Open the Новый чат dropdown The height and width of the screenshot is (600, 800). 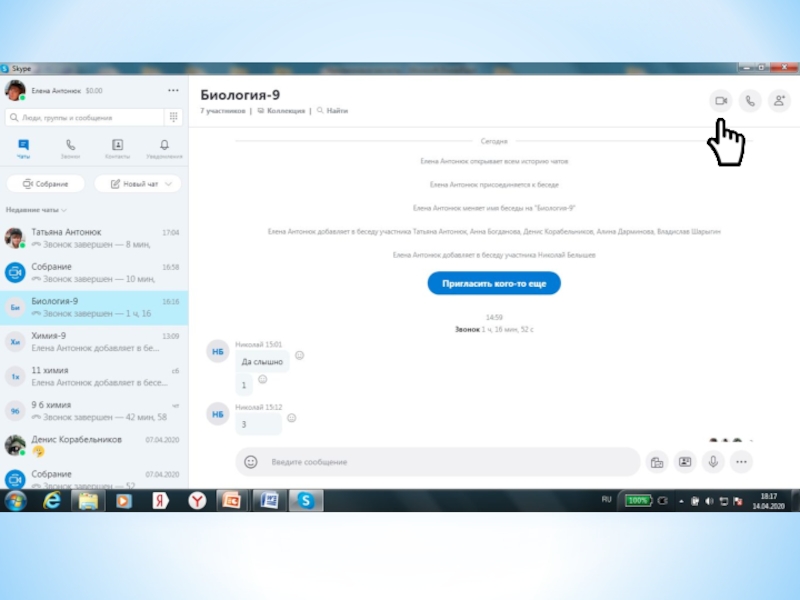coord(138,184)
